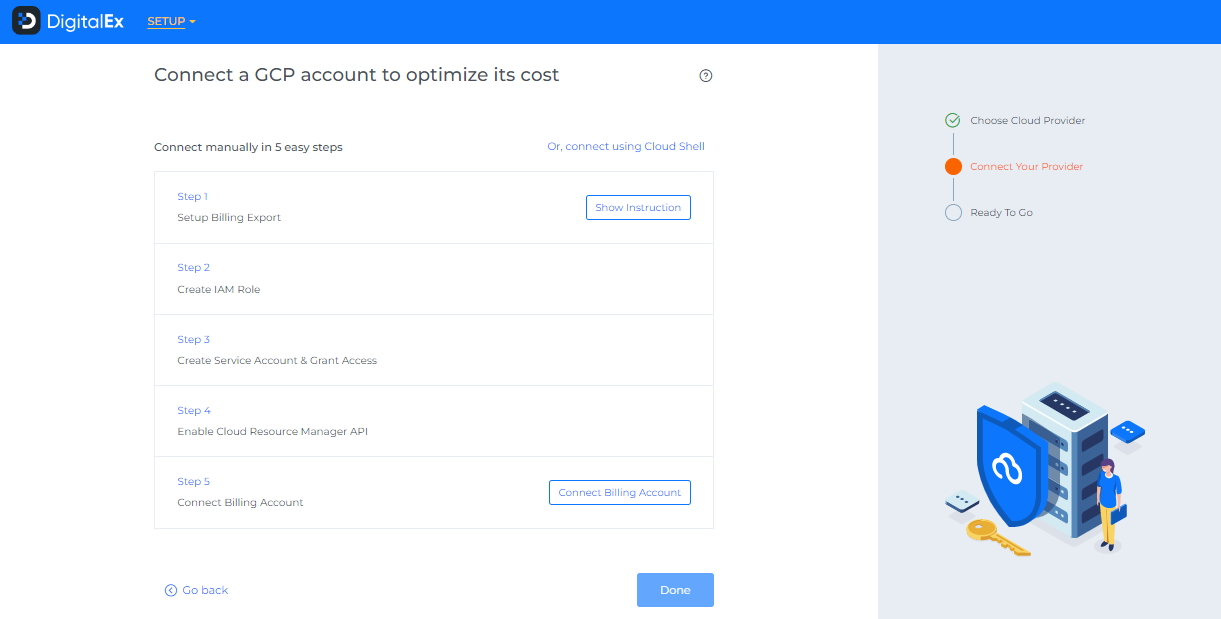
Task: Expand Step 4 Enable Cloud Resource Manager API
Action: [434, 421]
